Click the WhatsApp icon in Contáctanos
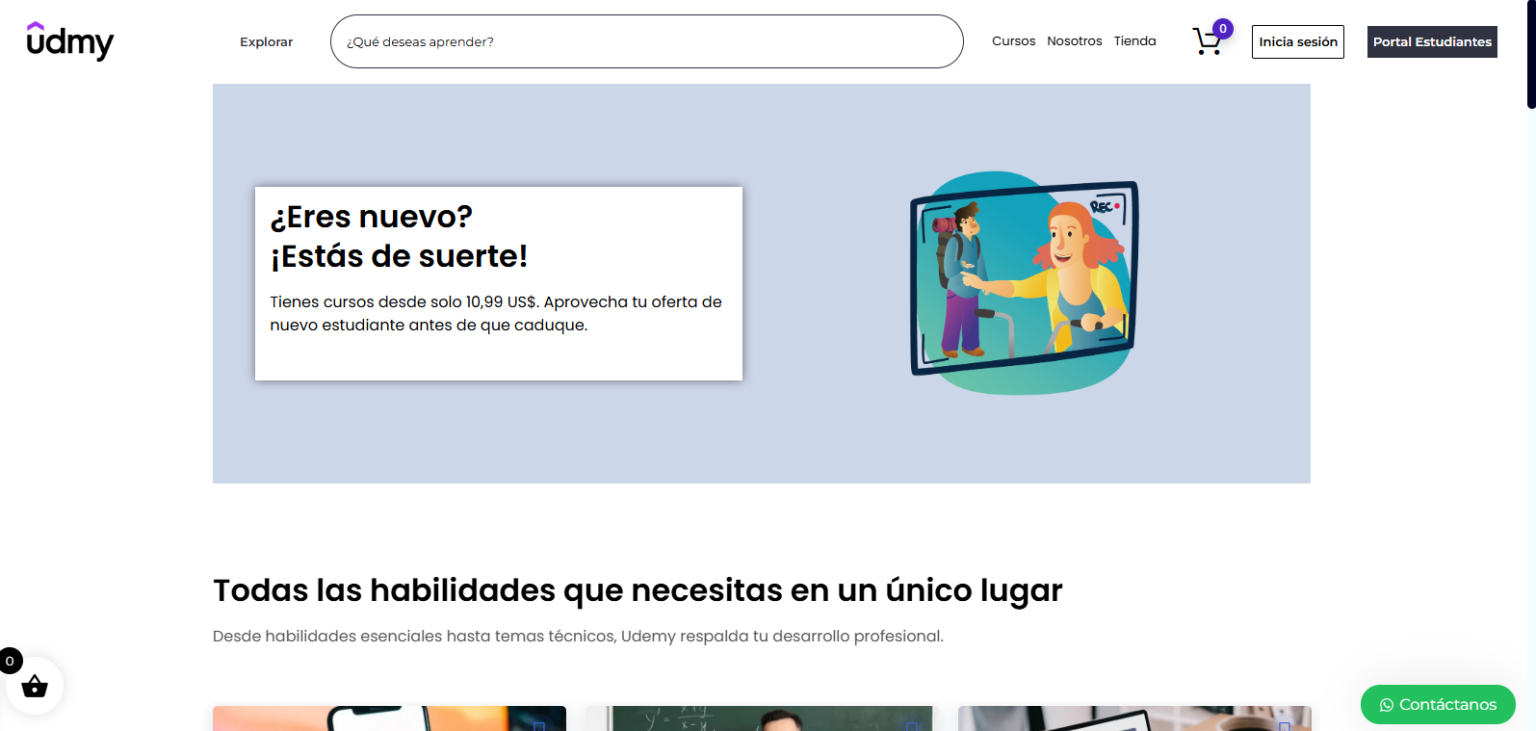 pos(1385,705)
